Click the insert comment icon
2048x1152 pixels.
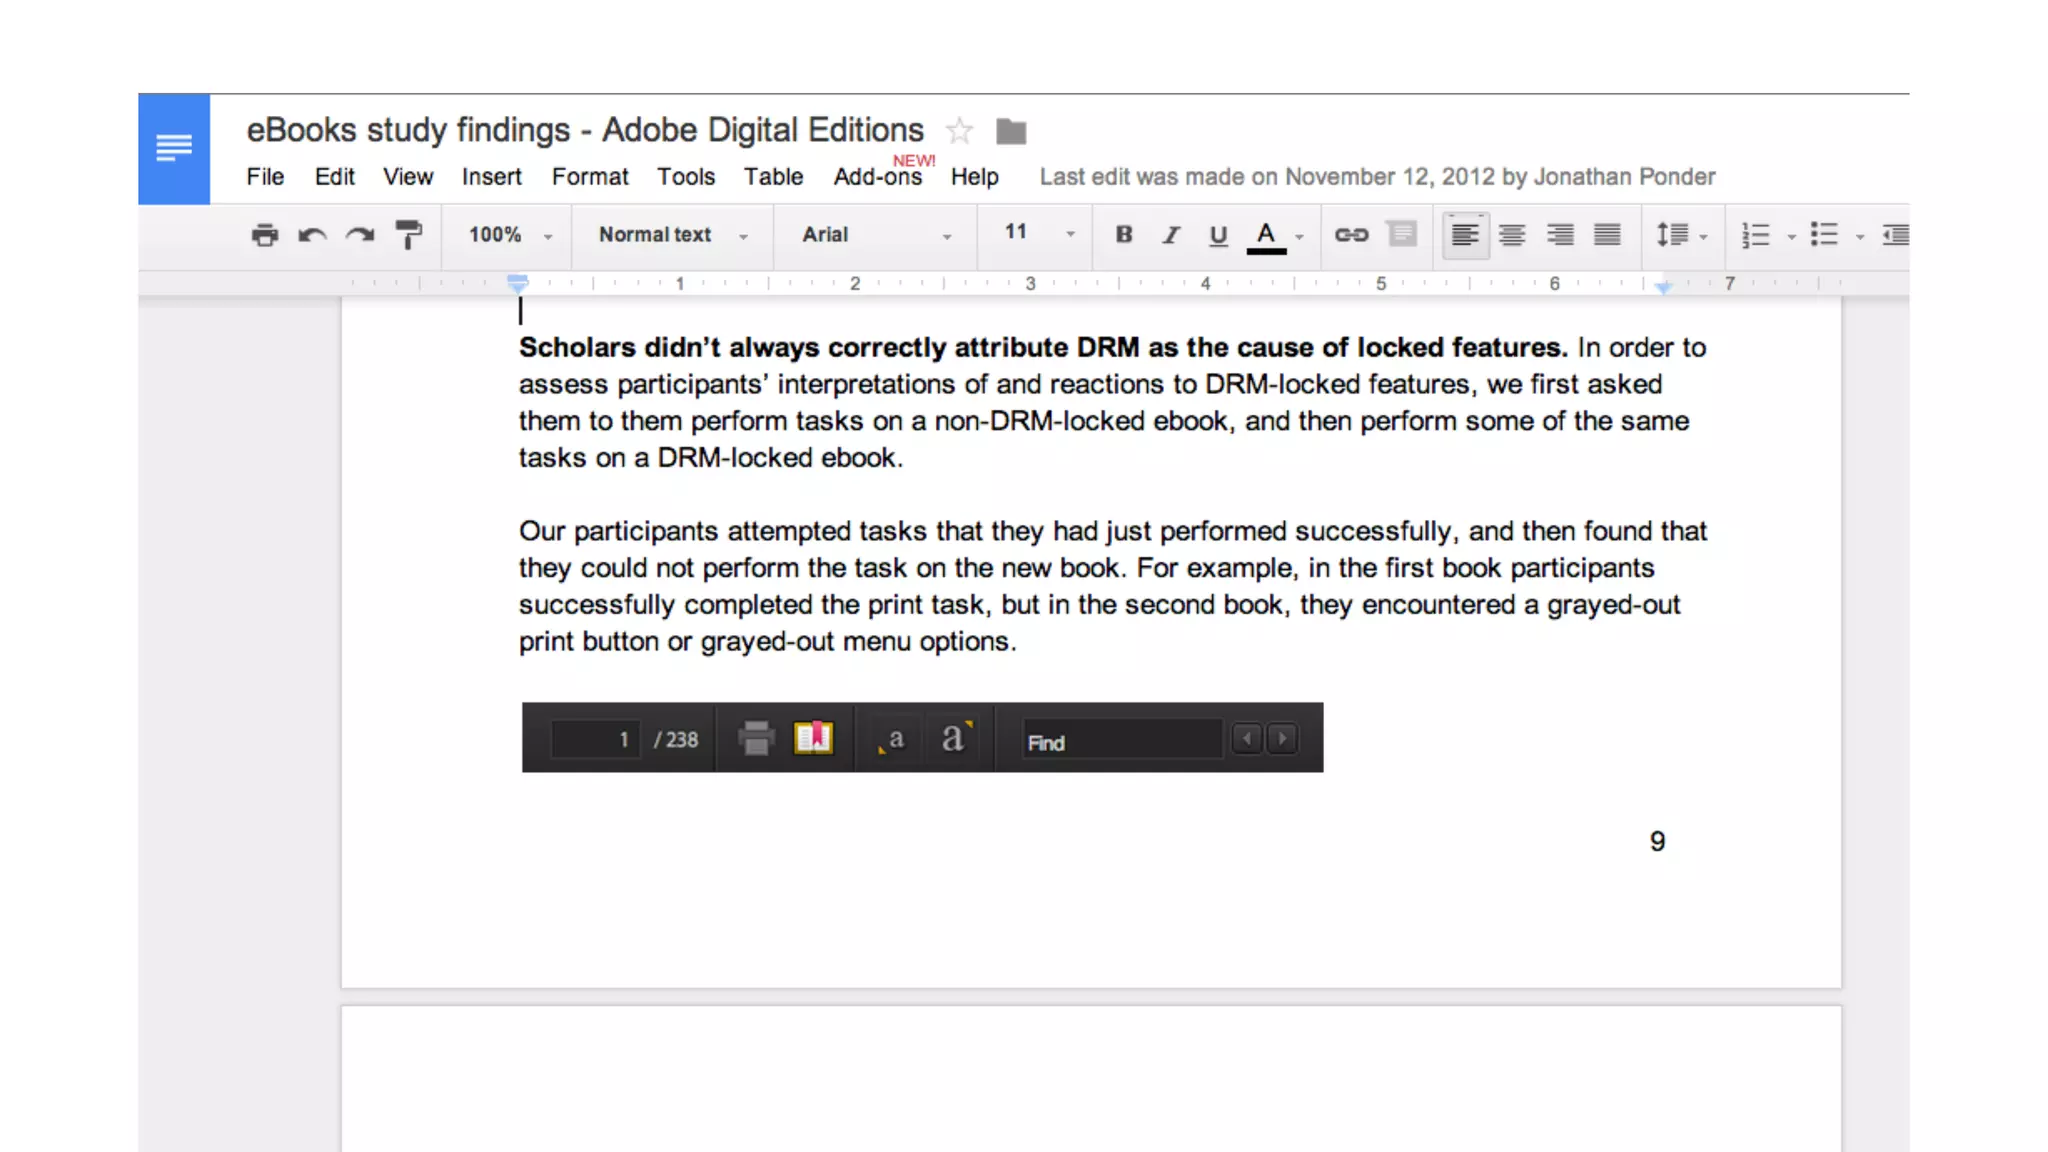point(1402,235)
